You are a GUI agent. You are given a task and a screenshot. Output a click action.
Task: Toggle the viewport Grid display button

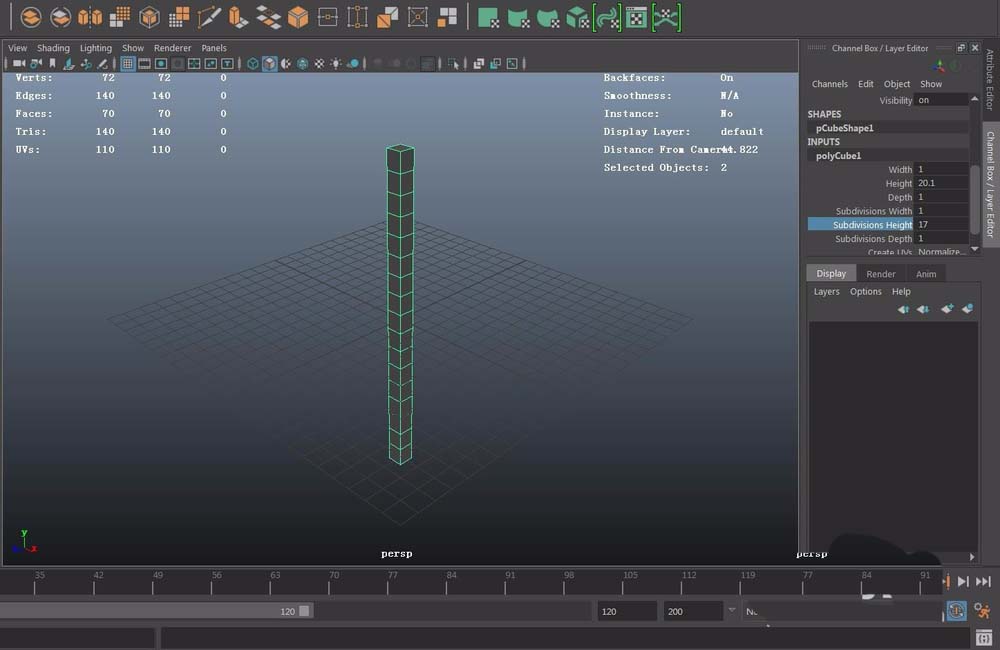(x=128, y=63)
